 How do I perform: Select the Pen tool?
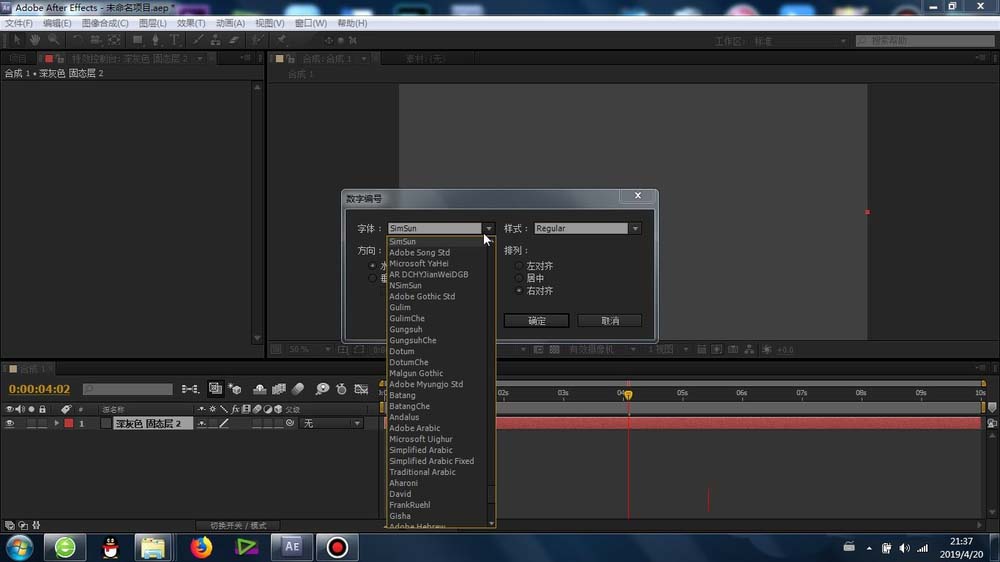[x=156, y=40]
